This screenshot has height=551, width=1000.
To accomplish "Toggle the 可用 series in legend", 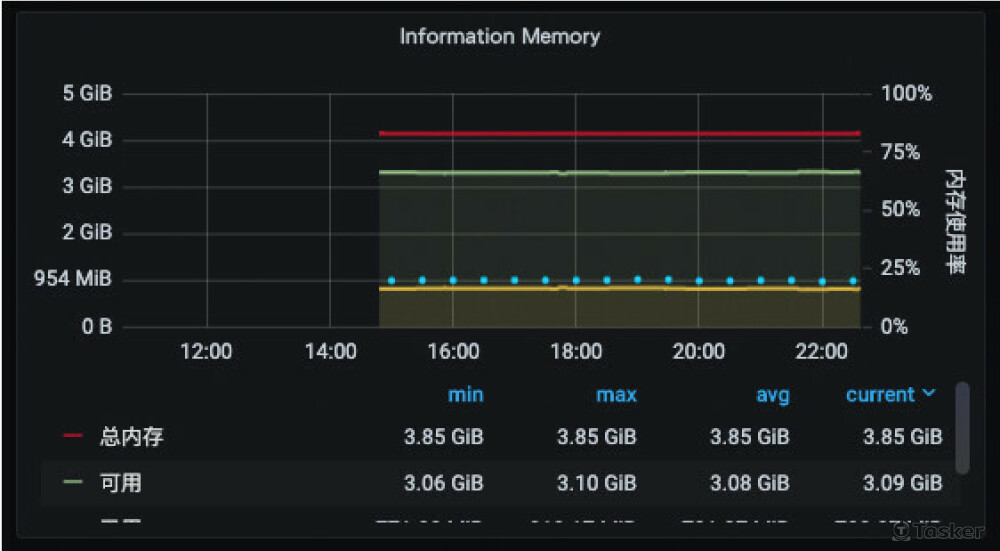I will click(121, 483).
